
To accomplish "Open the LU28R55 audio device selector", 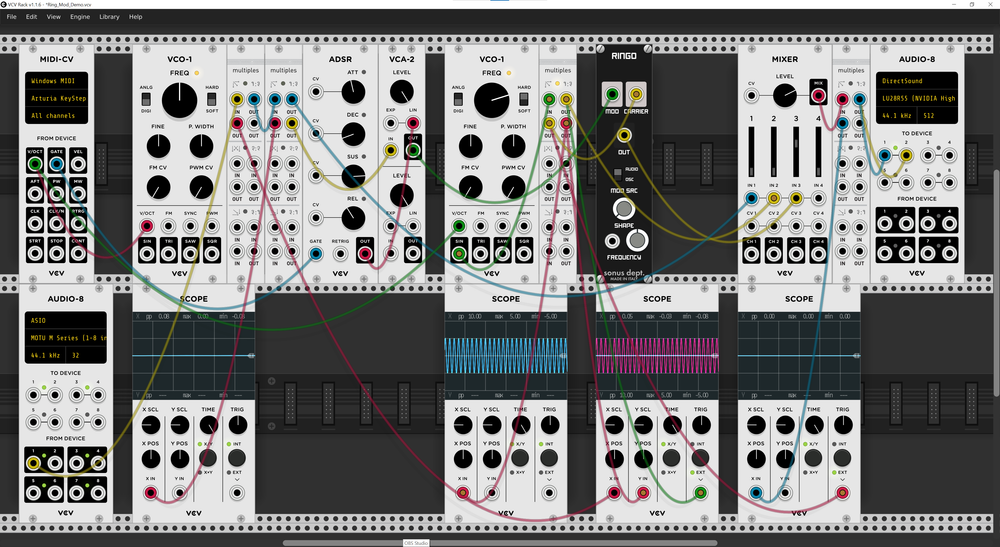I will click(x=916, y=98).
